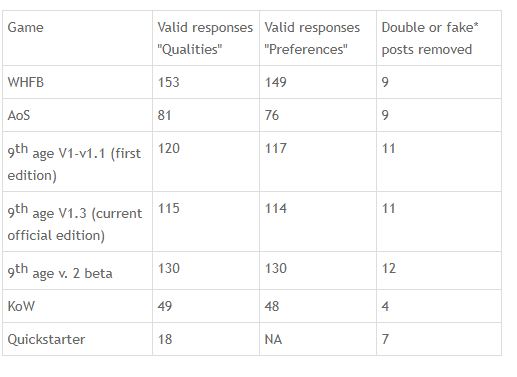The width and height of the screenshot is (517, 377).
Task: Click the NA cell for Quickstarter
Action: (273, 339)
